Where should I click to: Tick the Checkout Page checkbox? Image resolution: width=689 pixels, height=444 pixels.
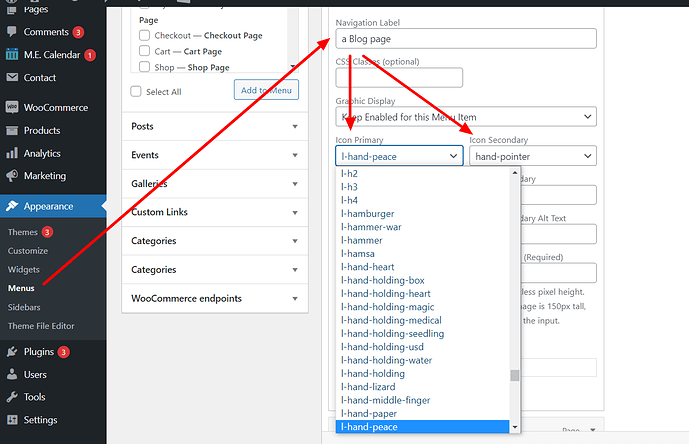coord(145,36)
